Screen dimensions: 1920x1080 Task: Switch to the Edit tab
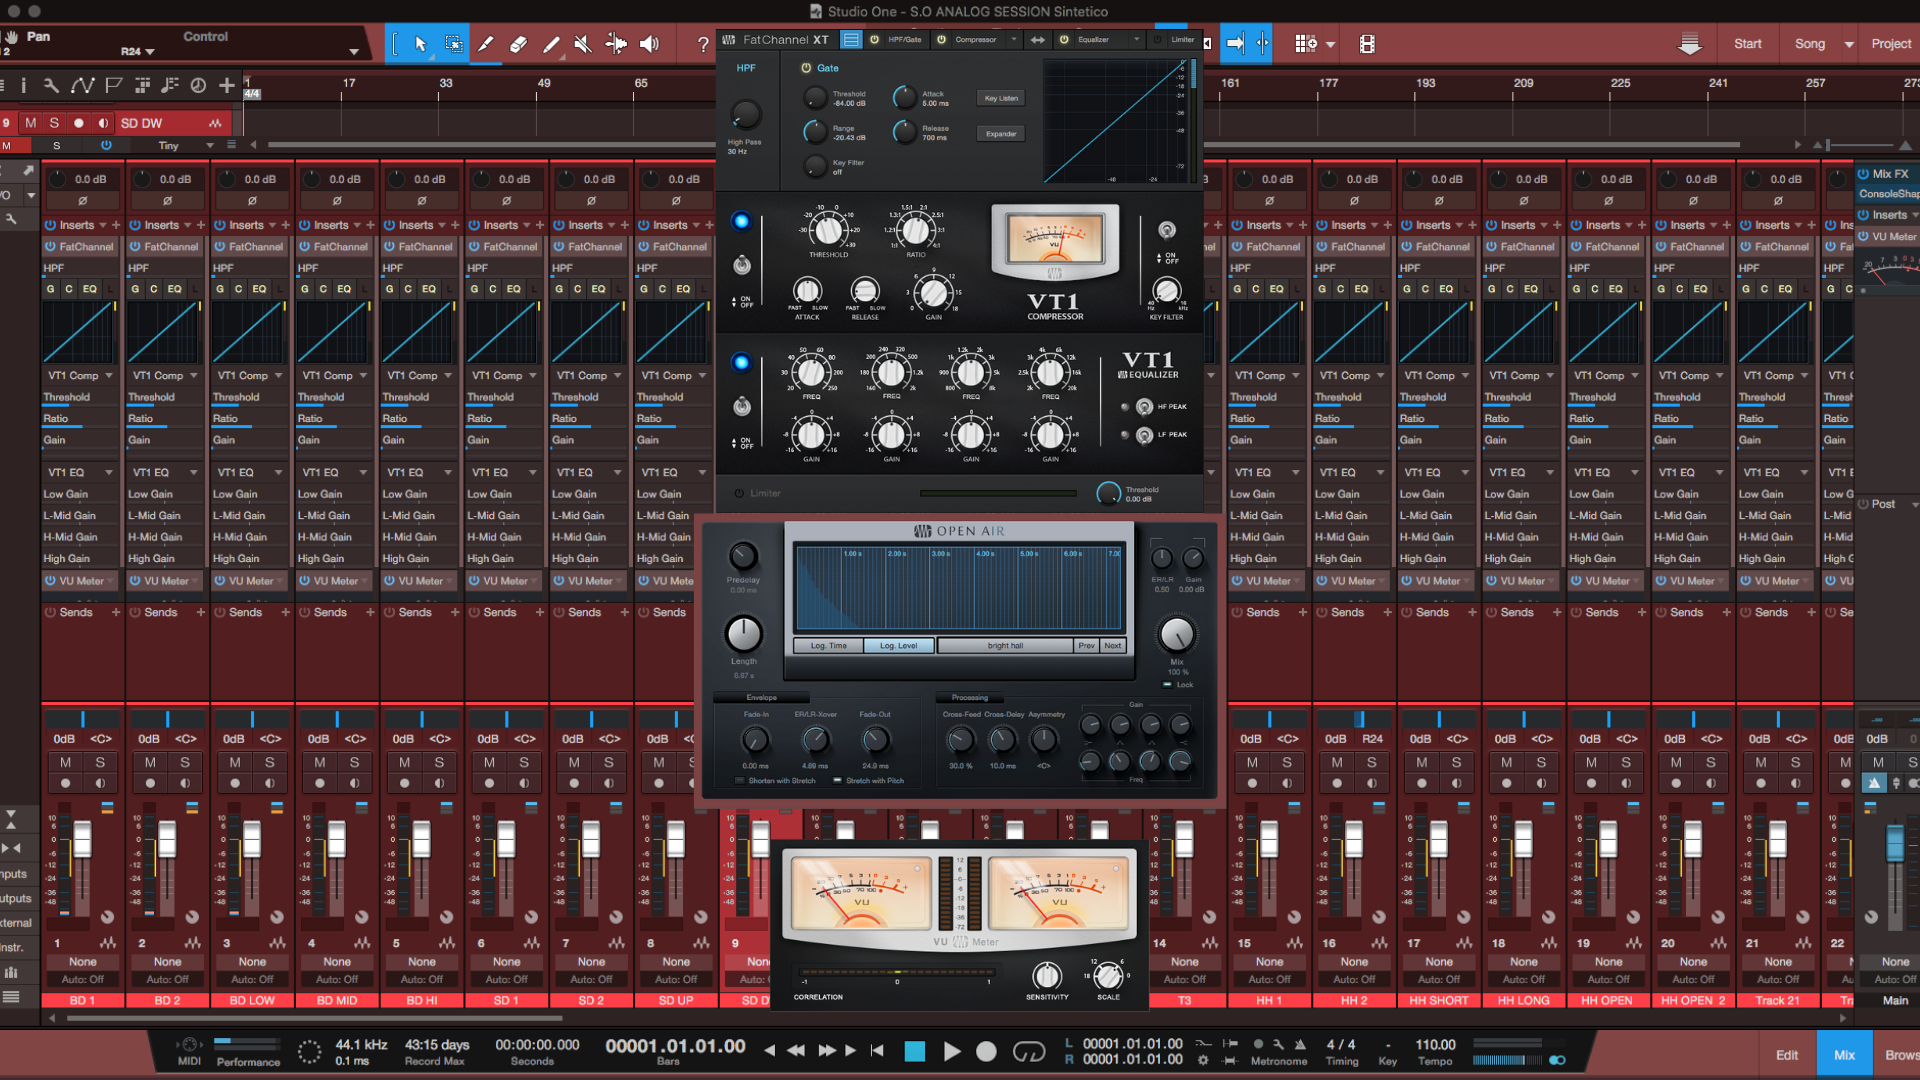(x=1787, y=1055)
